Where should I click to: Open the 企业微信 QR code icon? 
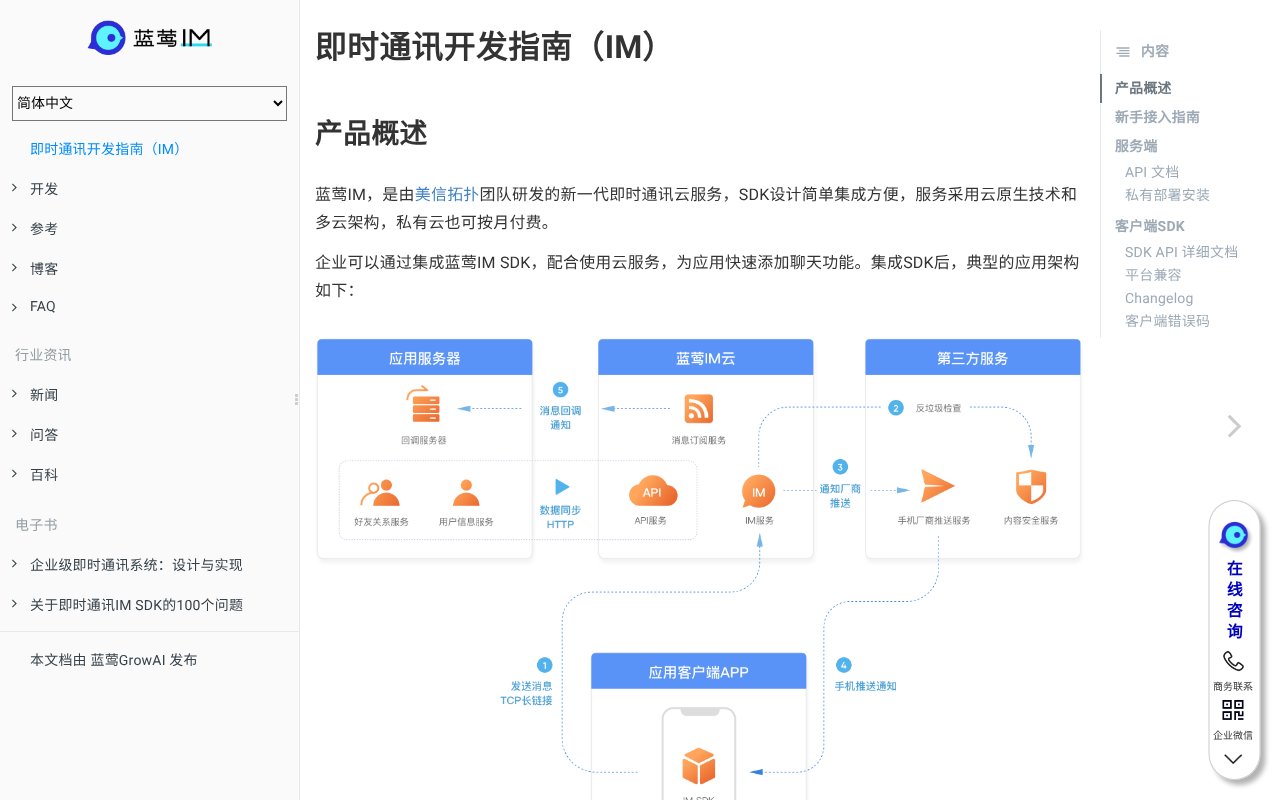(x=1233, y=710)
